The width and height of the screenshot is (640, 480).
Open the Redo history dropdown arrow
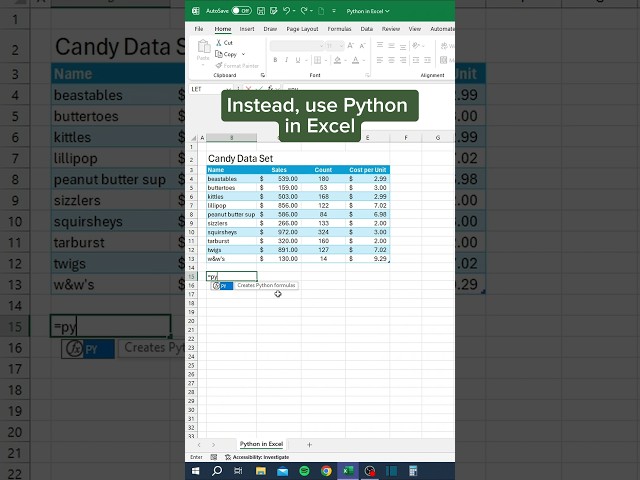pyautogui.click(x=311, y=11)
